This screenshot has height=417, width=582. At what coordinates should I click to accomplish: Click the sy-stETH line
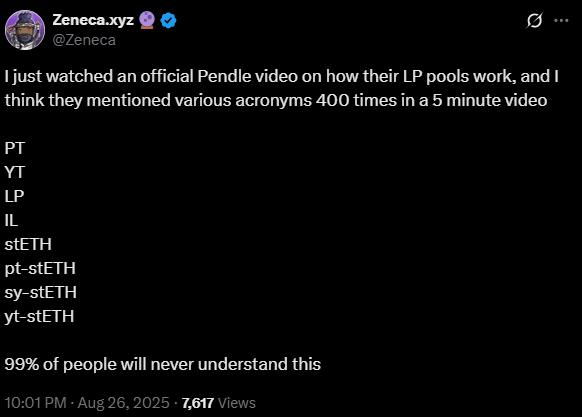pyautogui.click(x=41, y=292)
